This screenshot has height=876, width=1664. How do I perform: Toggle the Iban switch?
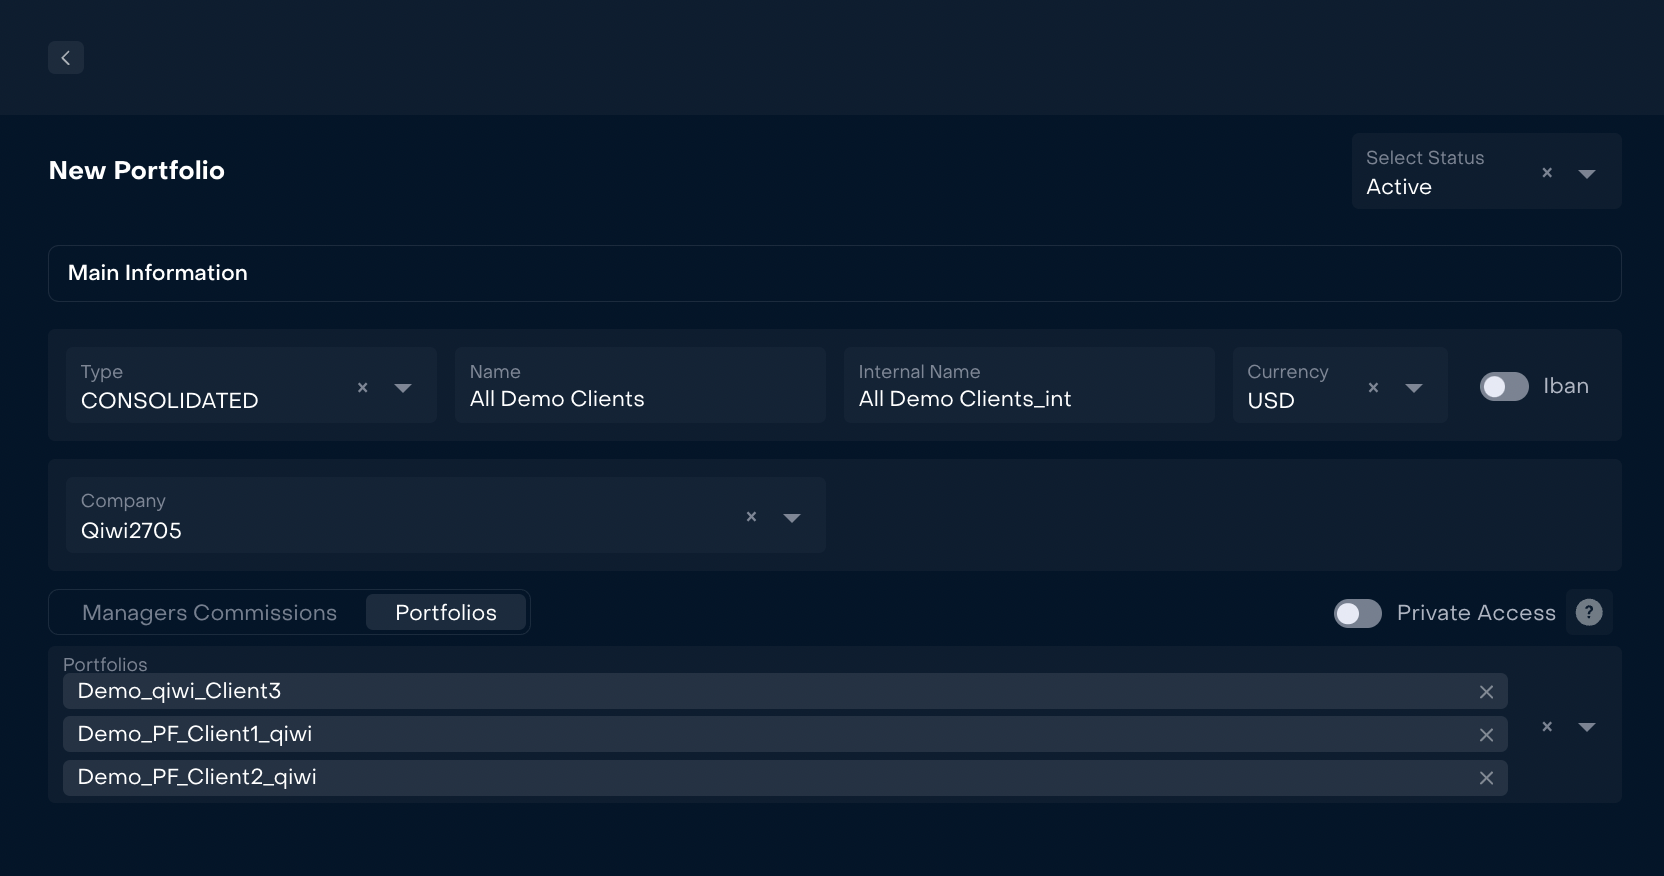coord(1504,387)
